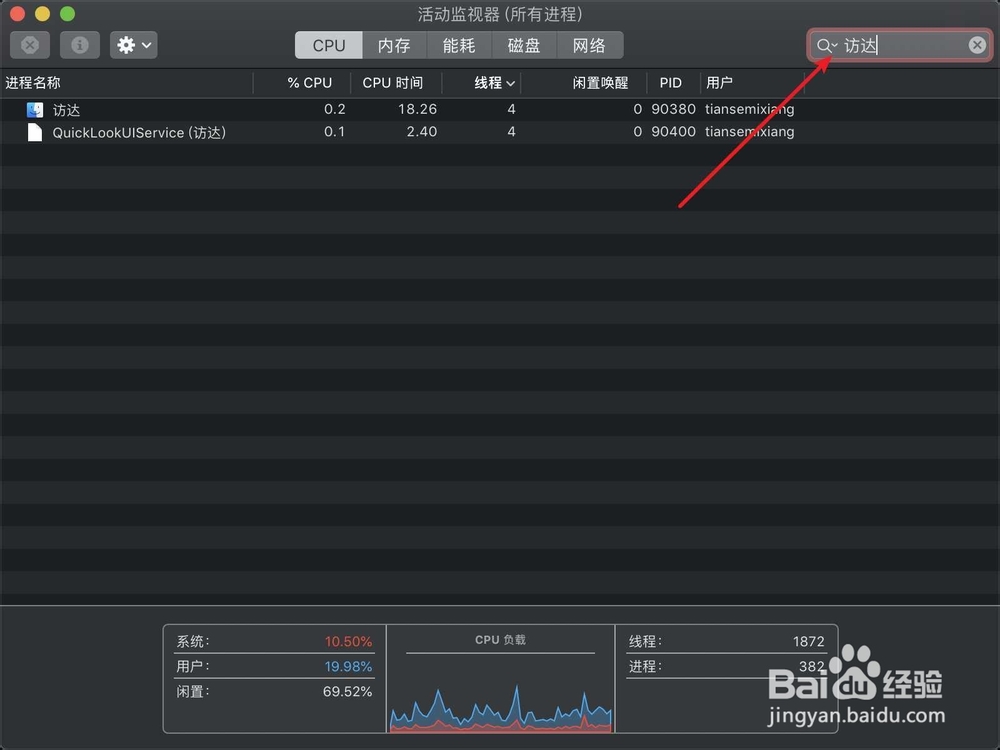This screenshot has width=1000, height=750.
Task: Select the 访达 process row
Action: pyautogui.click(x=200, y=109)
